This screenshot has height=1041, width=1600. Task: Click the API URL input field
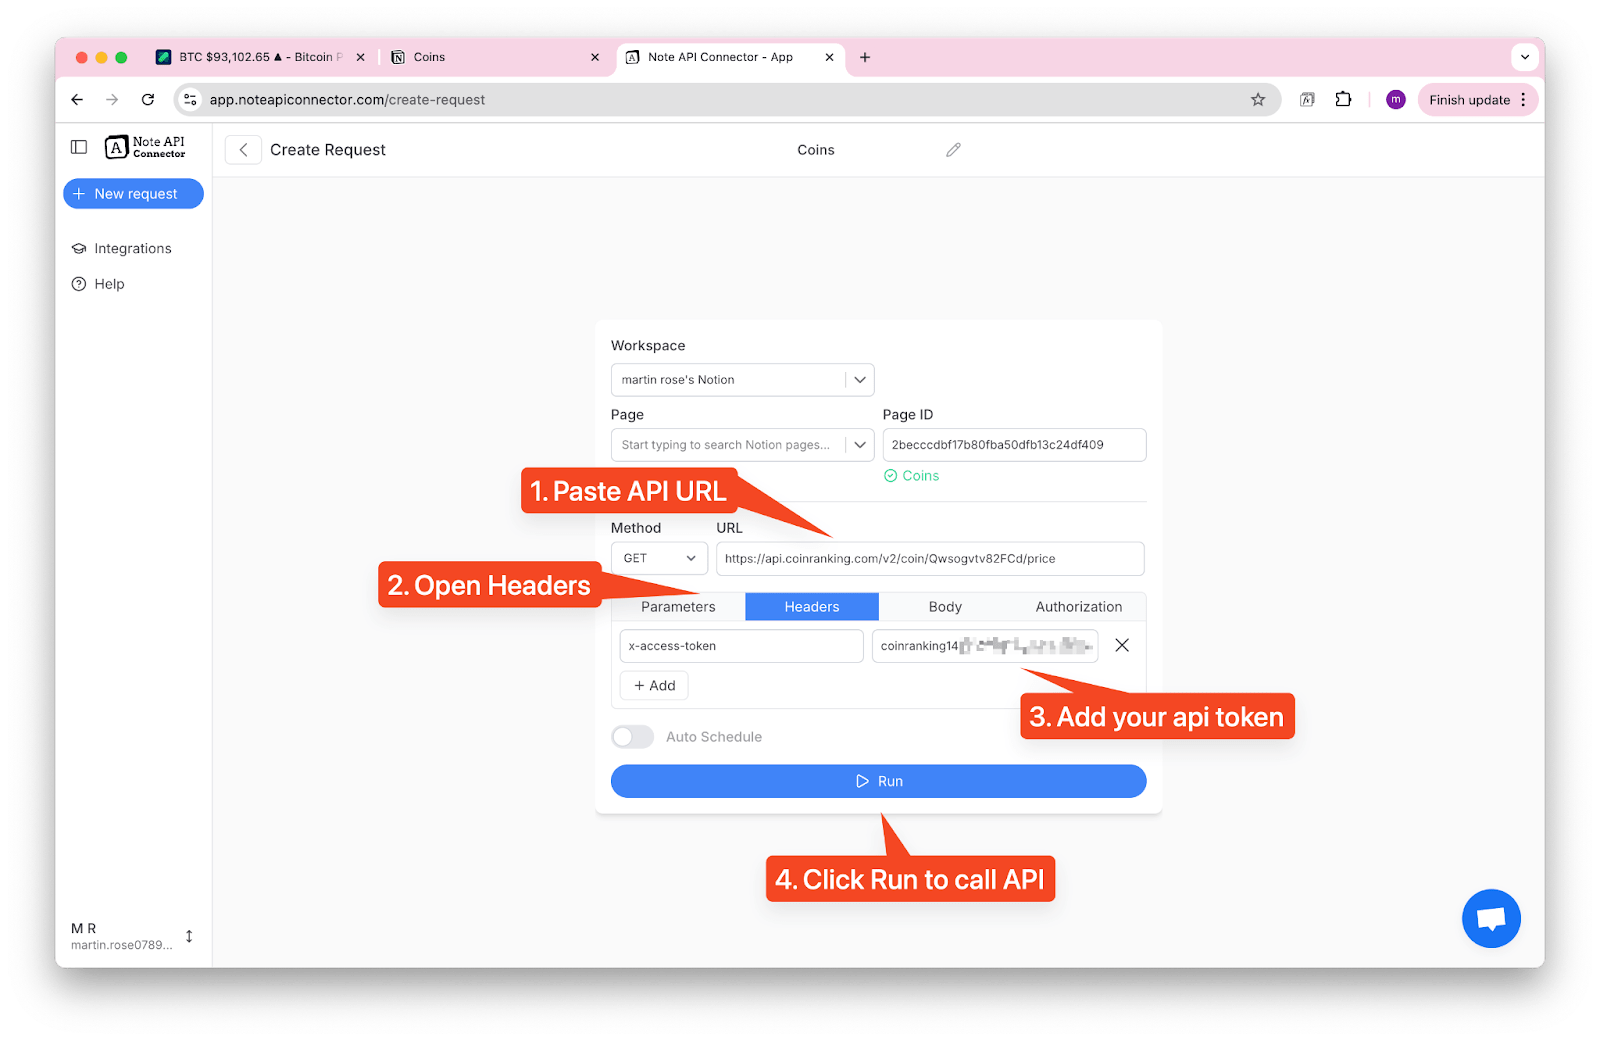tap(929, 559)
